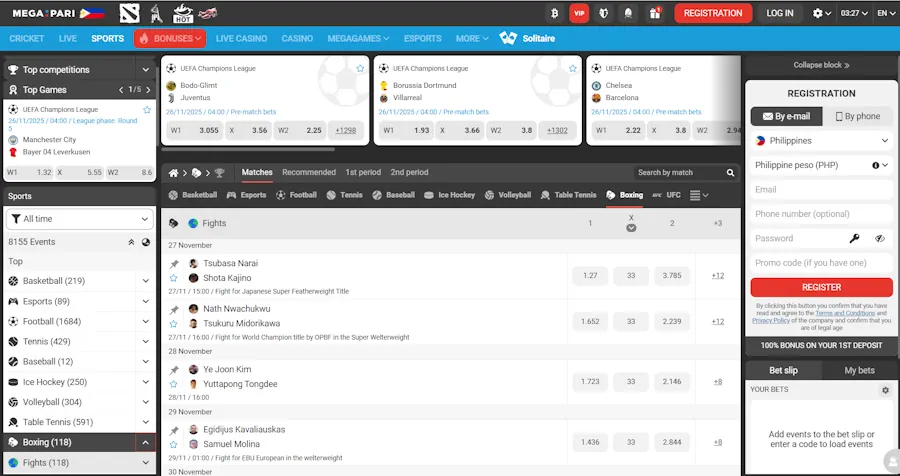Collapse the Boxing (118) category
This screenshot has width=900, height=476.
coord(145,443)
